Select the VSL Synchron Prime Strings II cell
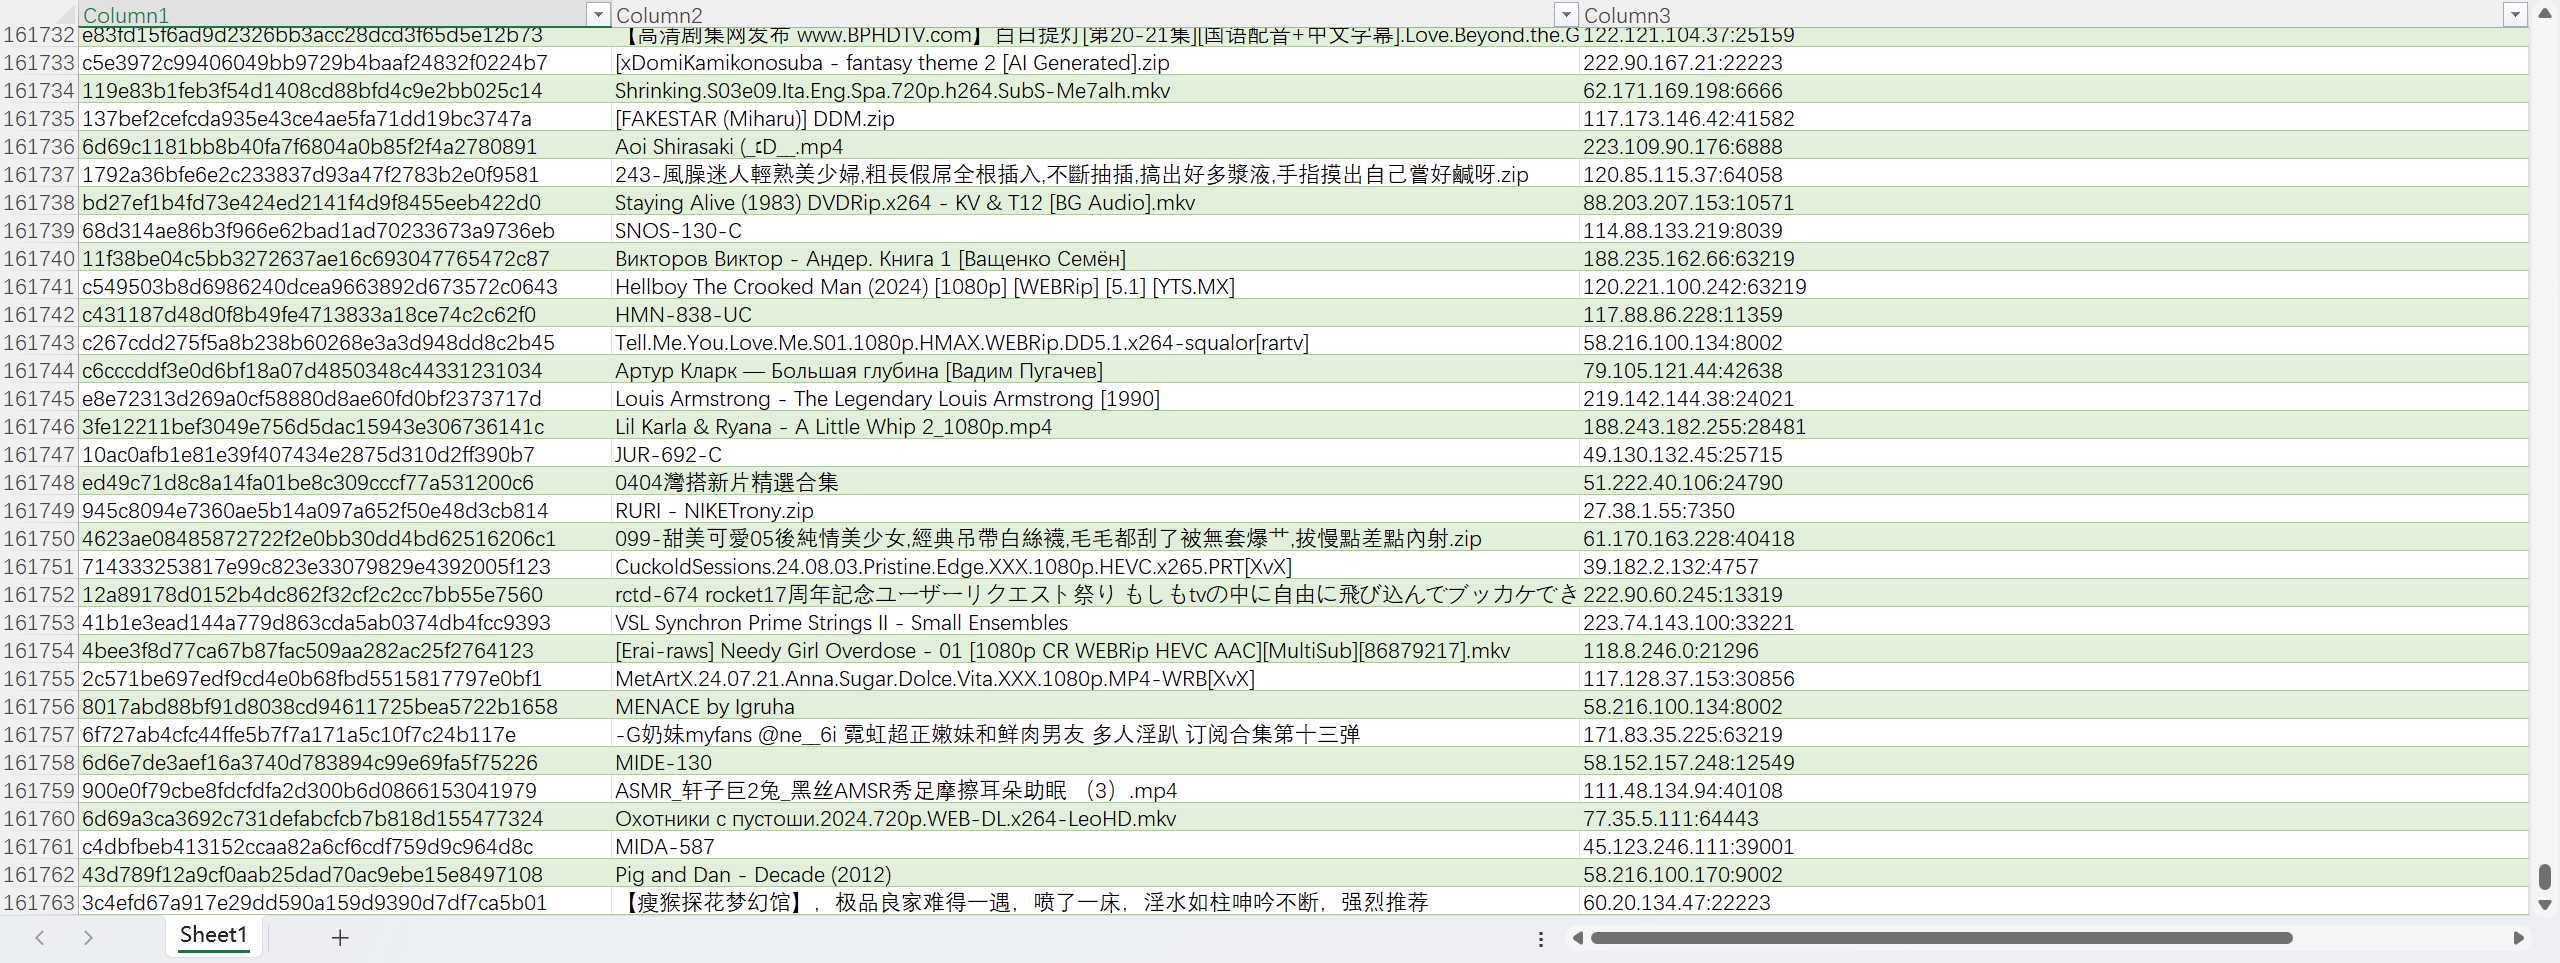The height and width of the screenshot is (963, 2560). 1095,622
